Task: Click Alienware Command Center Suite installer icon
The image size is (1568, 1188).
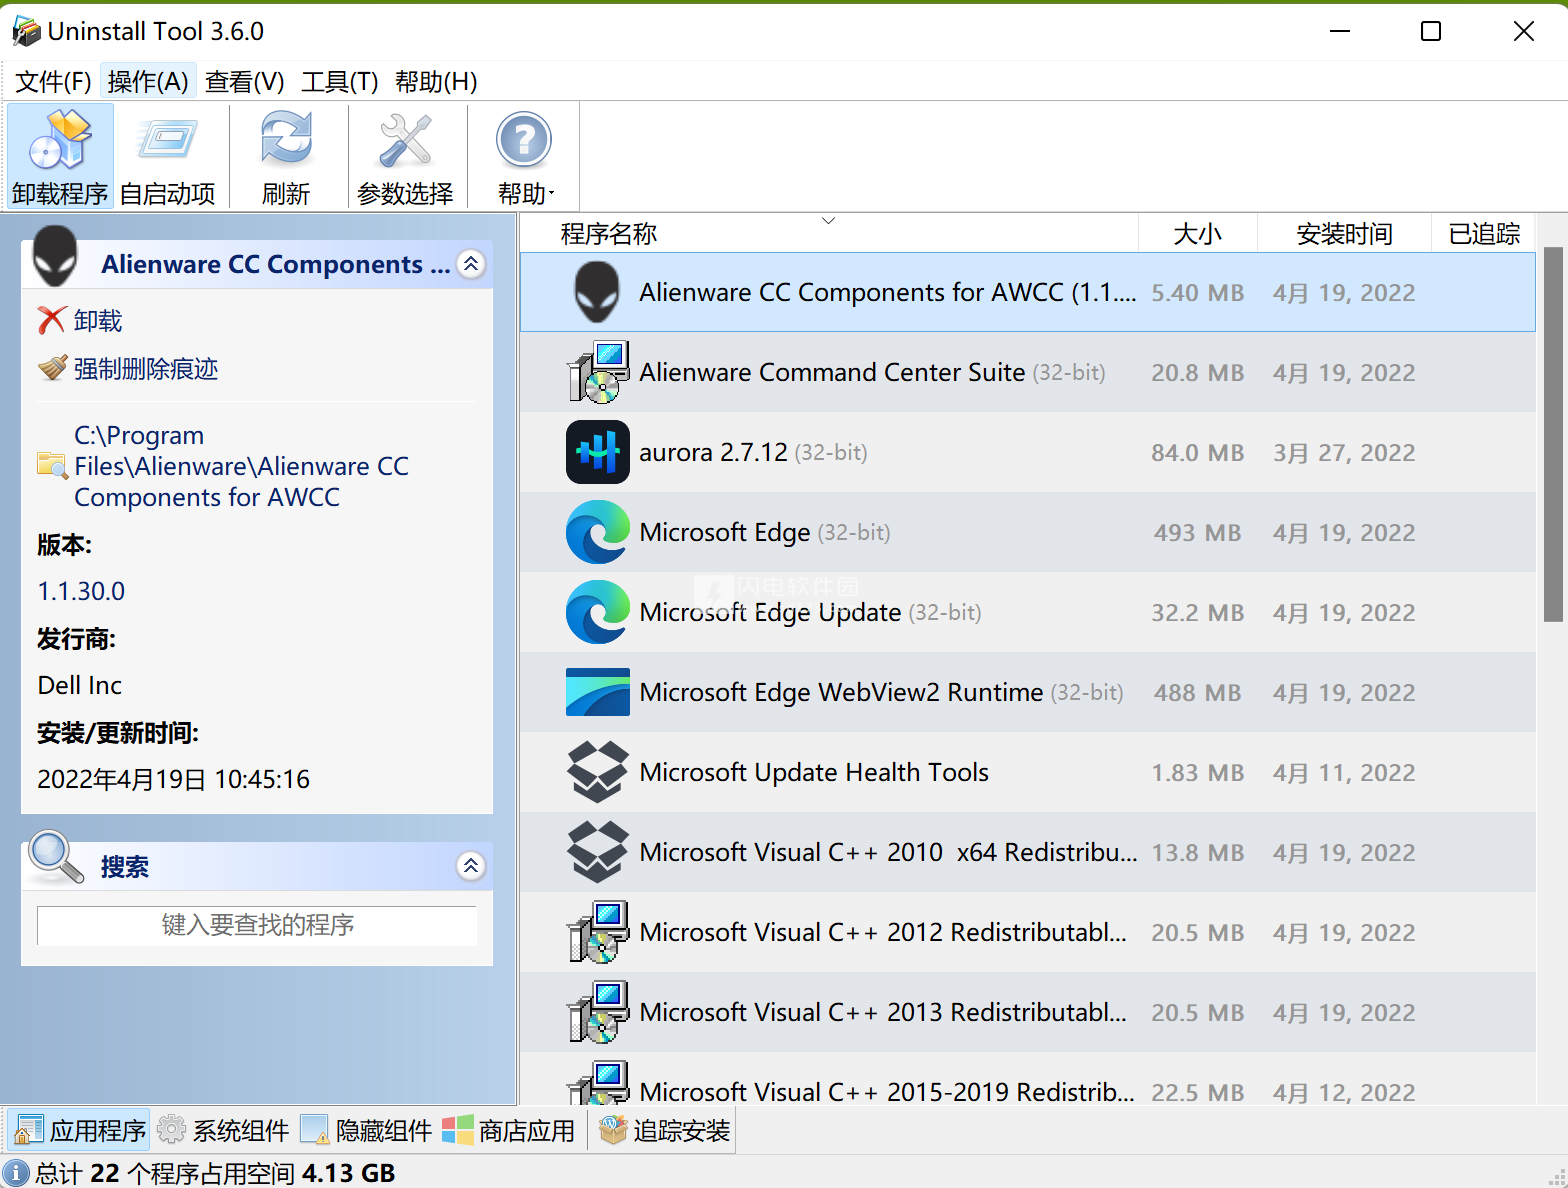Action: pos(598,372)
